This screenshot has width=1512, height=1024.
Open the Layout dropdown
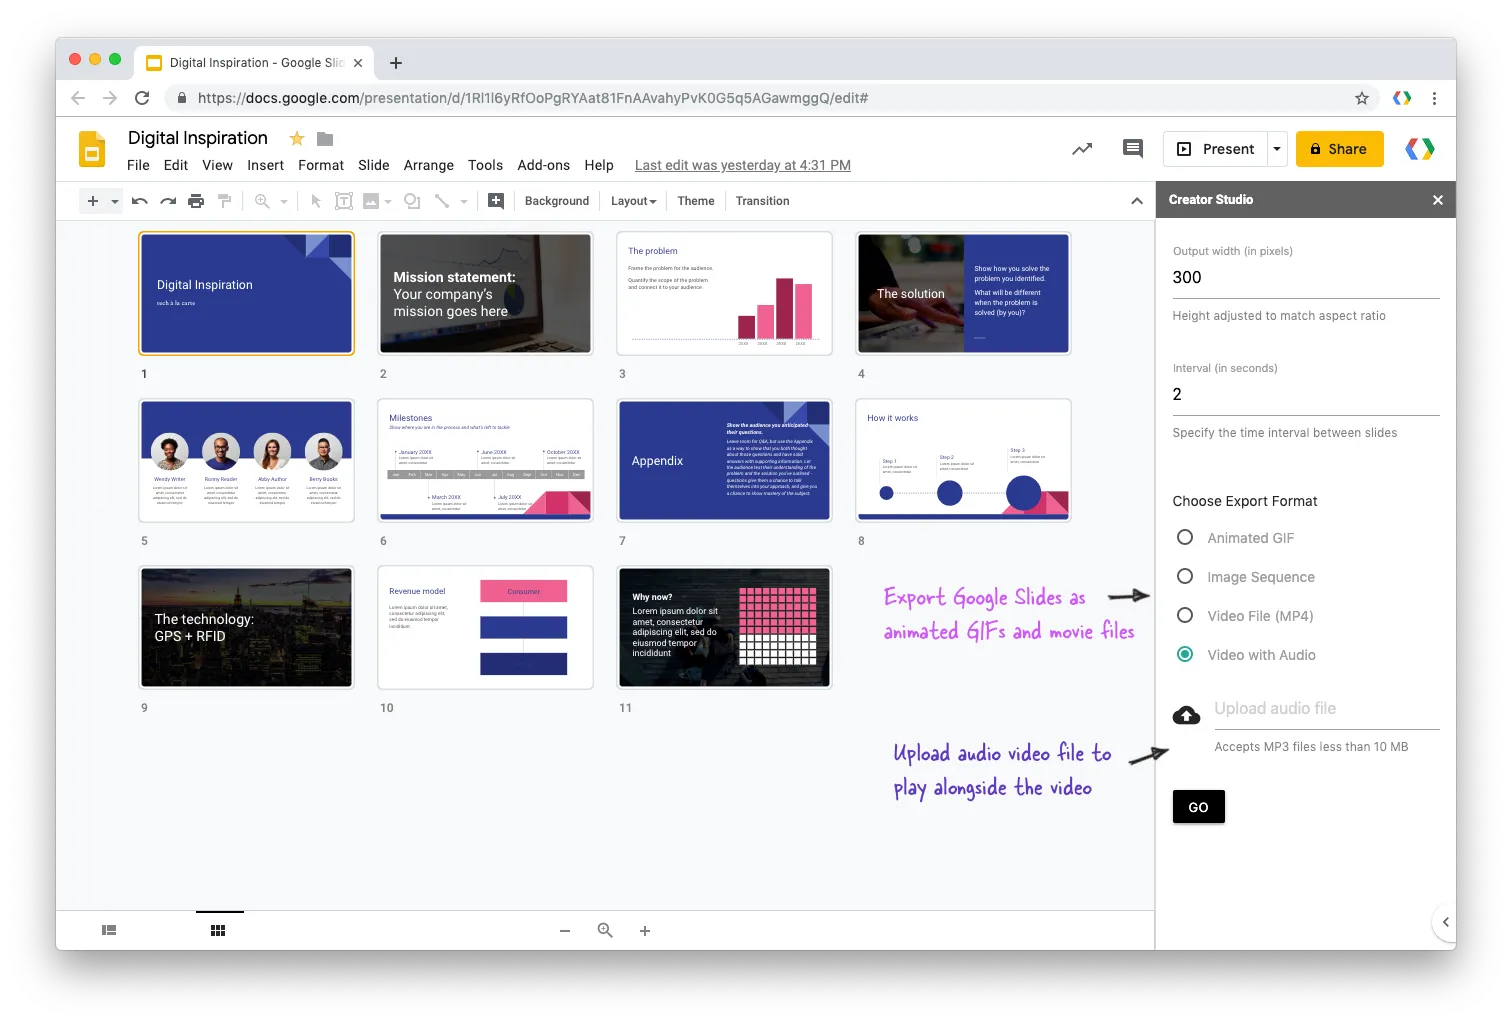click(x=632, y=200)
